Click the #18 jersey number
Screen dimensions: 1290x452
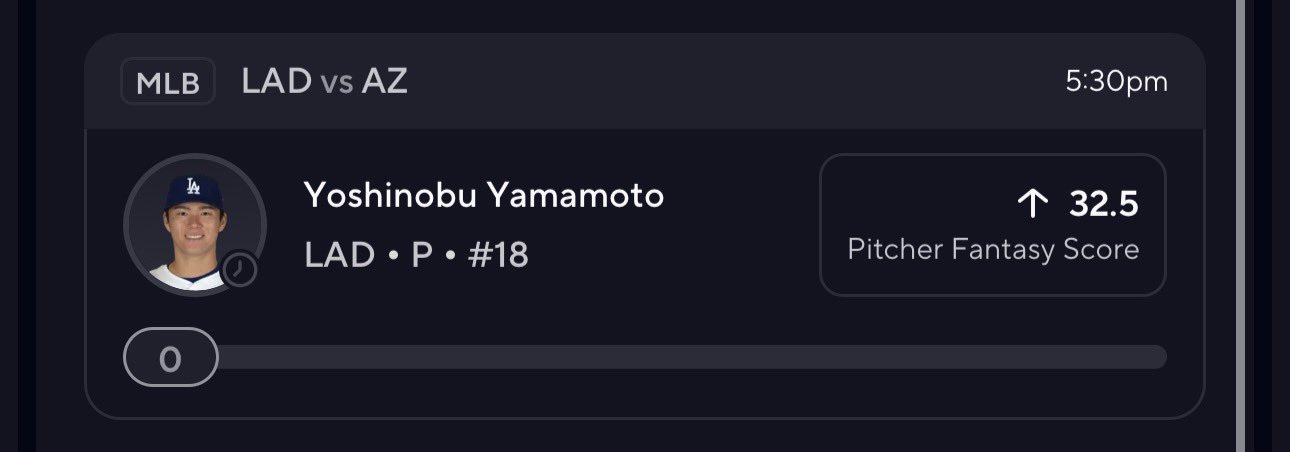(x=498, y=255)
